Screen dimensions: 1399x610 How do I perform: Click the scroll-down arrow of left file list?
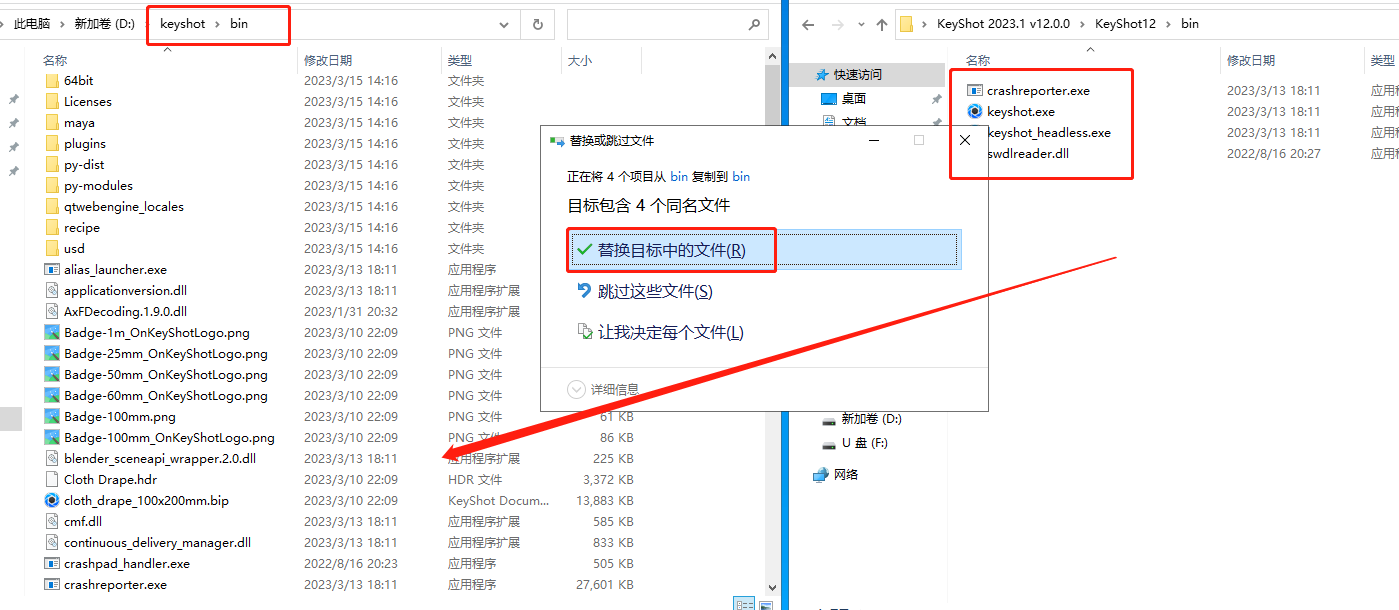click(772, 589)
